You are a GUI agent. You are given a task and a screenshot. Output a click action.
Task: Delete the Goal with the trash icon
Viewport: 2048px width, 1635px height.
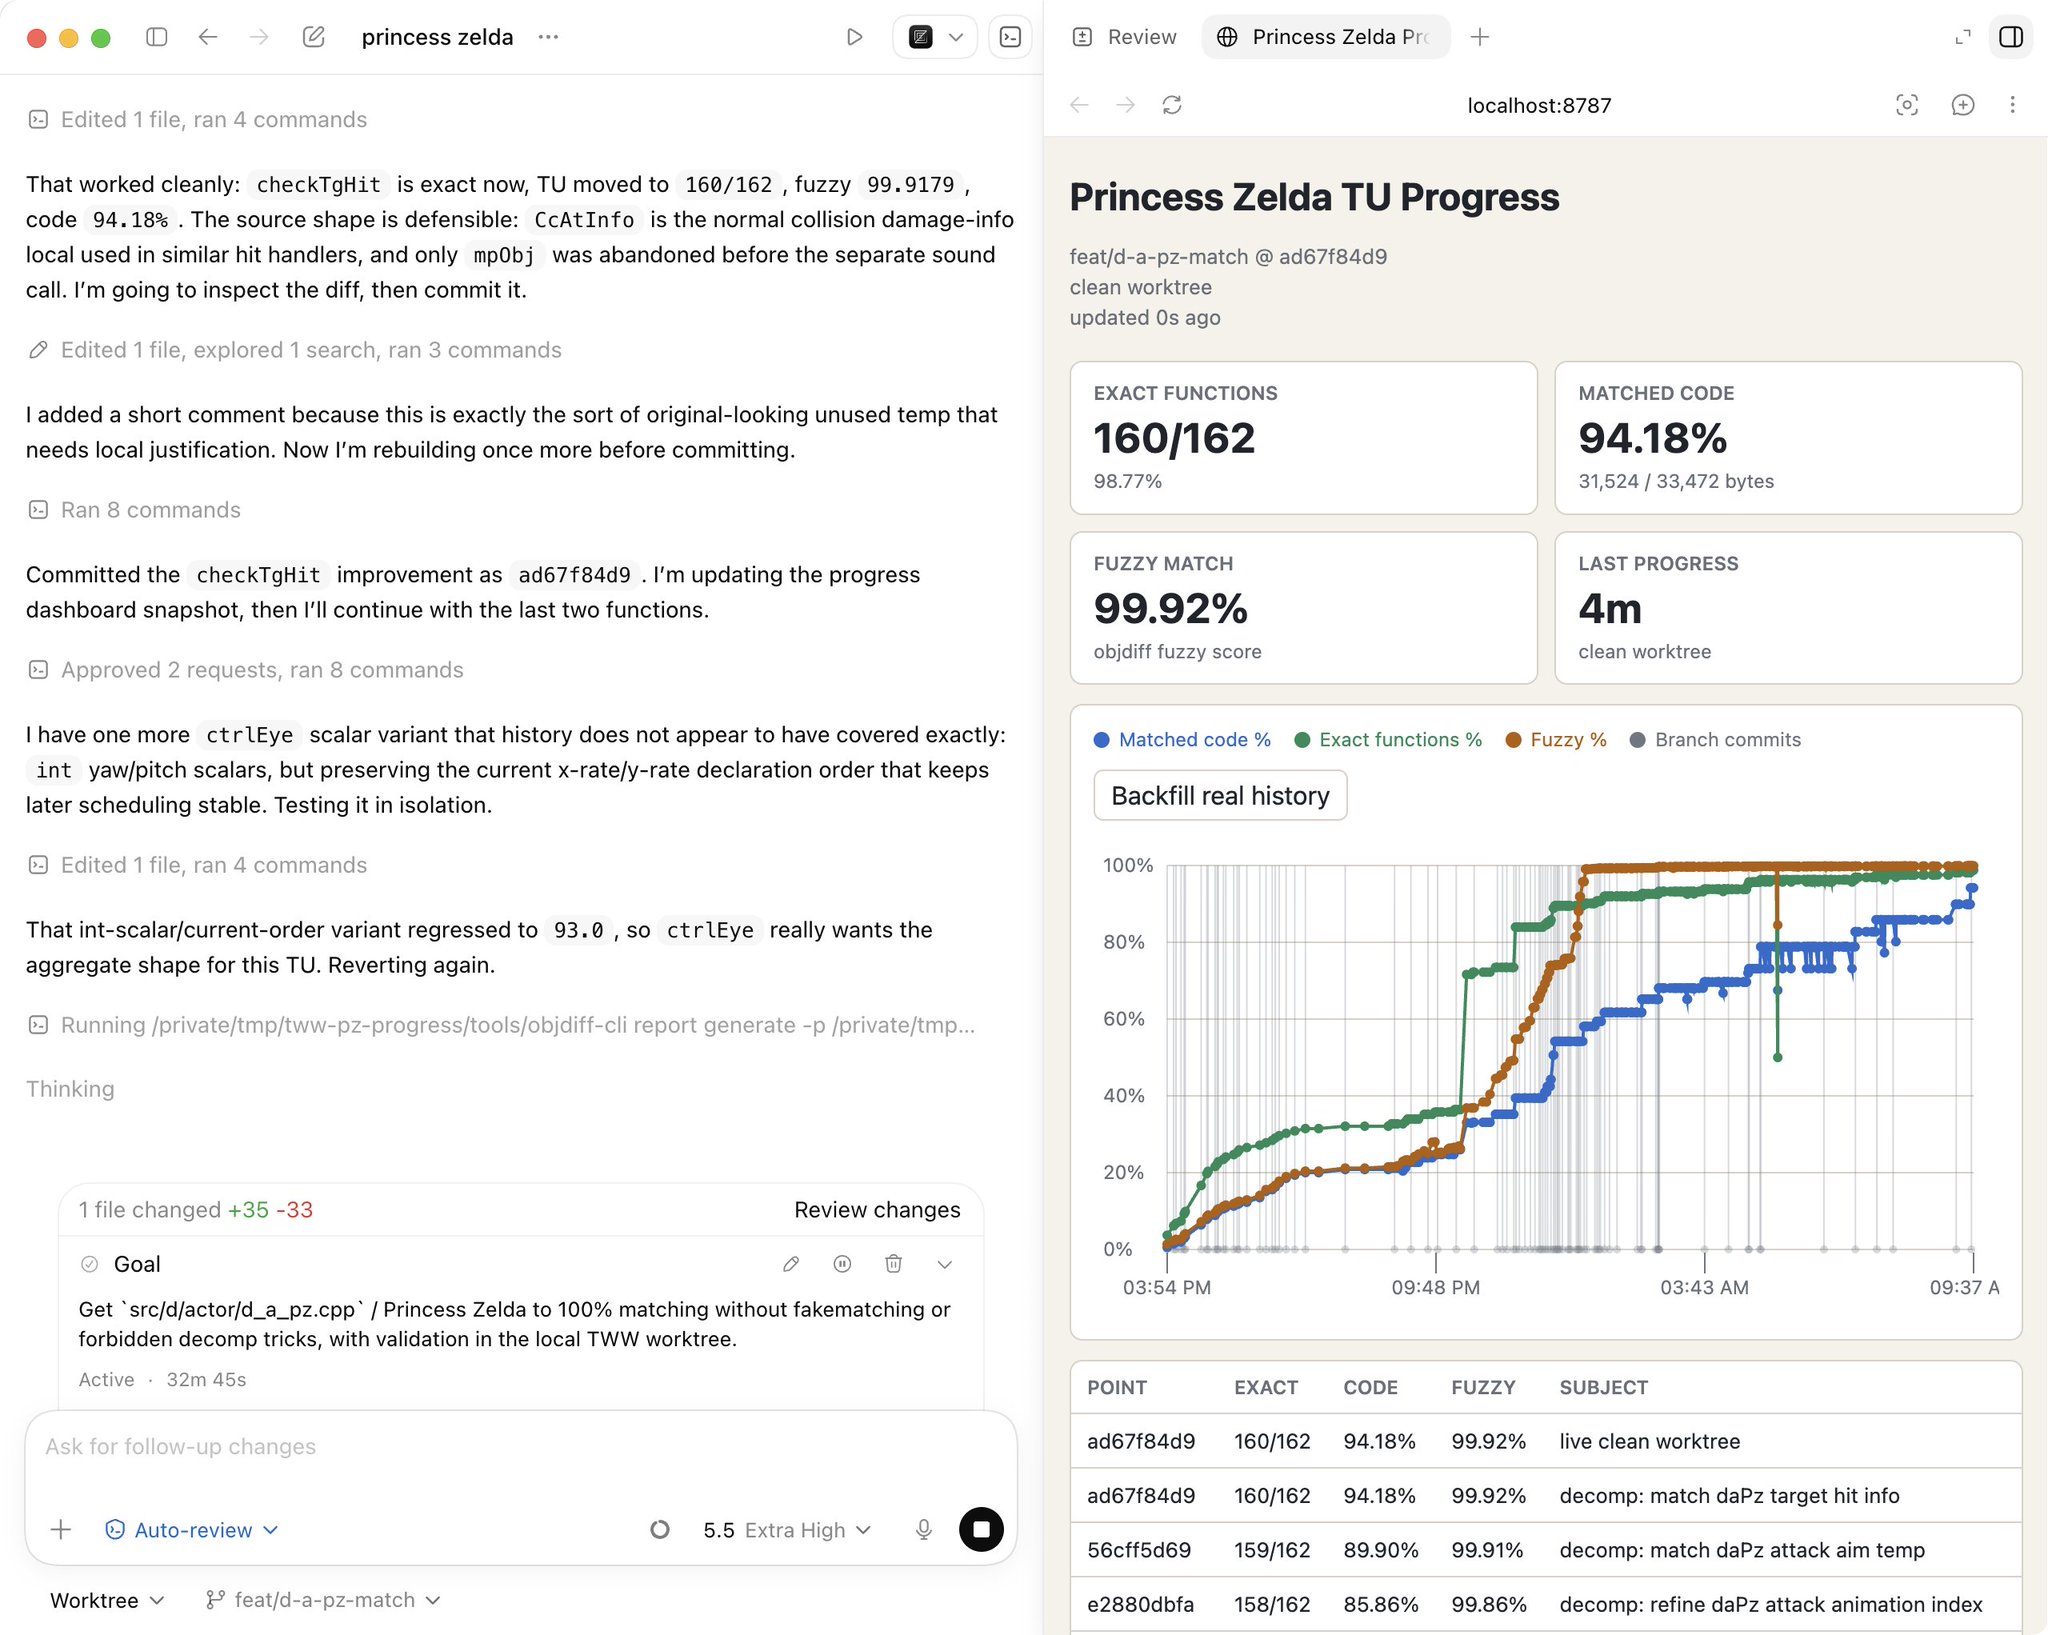[894, 1264]
